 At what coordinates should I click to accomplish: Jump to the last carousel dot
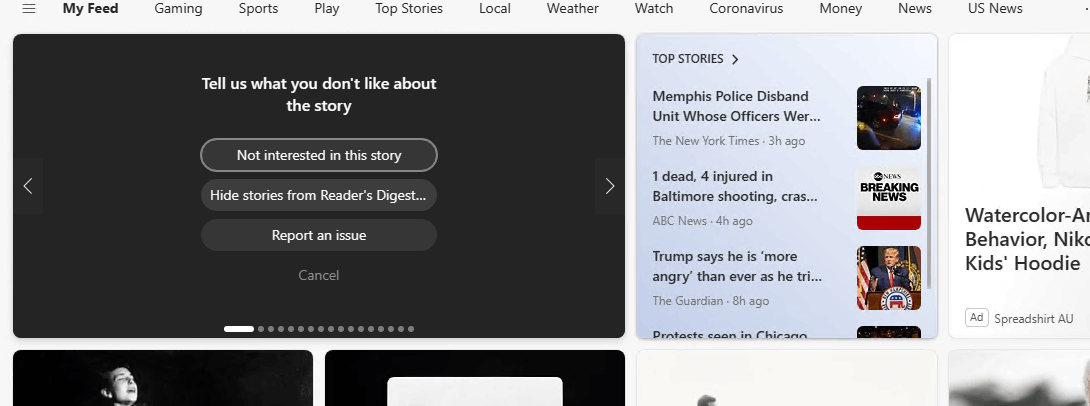click(x=411, y=329)
